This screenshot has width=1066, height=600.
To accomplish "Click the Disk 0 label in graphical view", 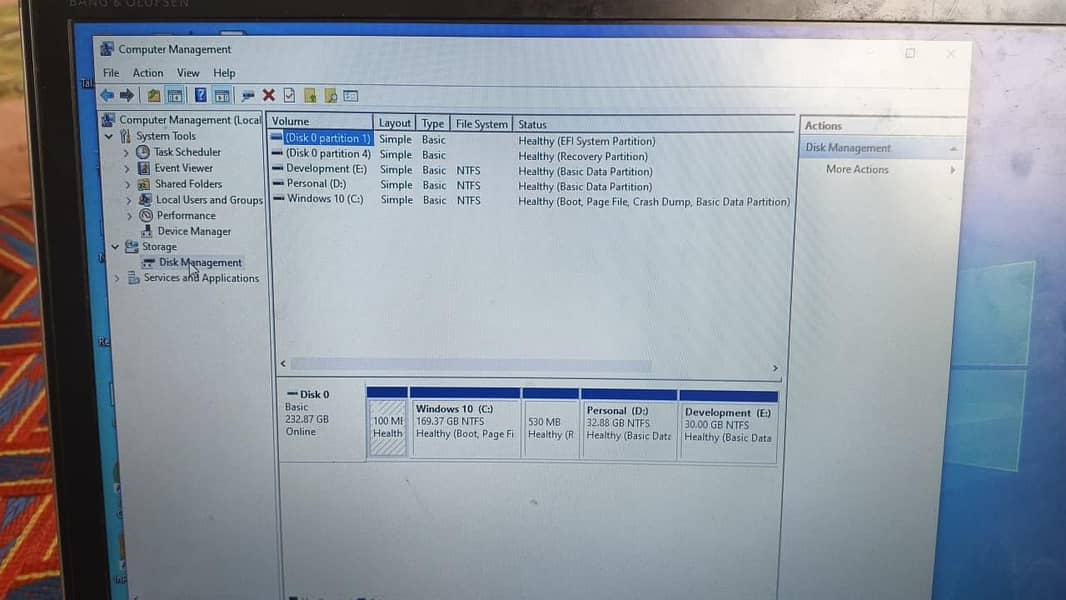I will coord(314,394).
